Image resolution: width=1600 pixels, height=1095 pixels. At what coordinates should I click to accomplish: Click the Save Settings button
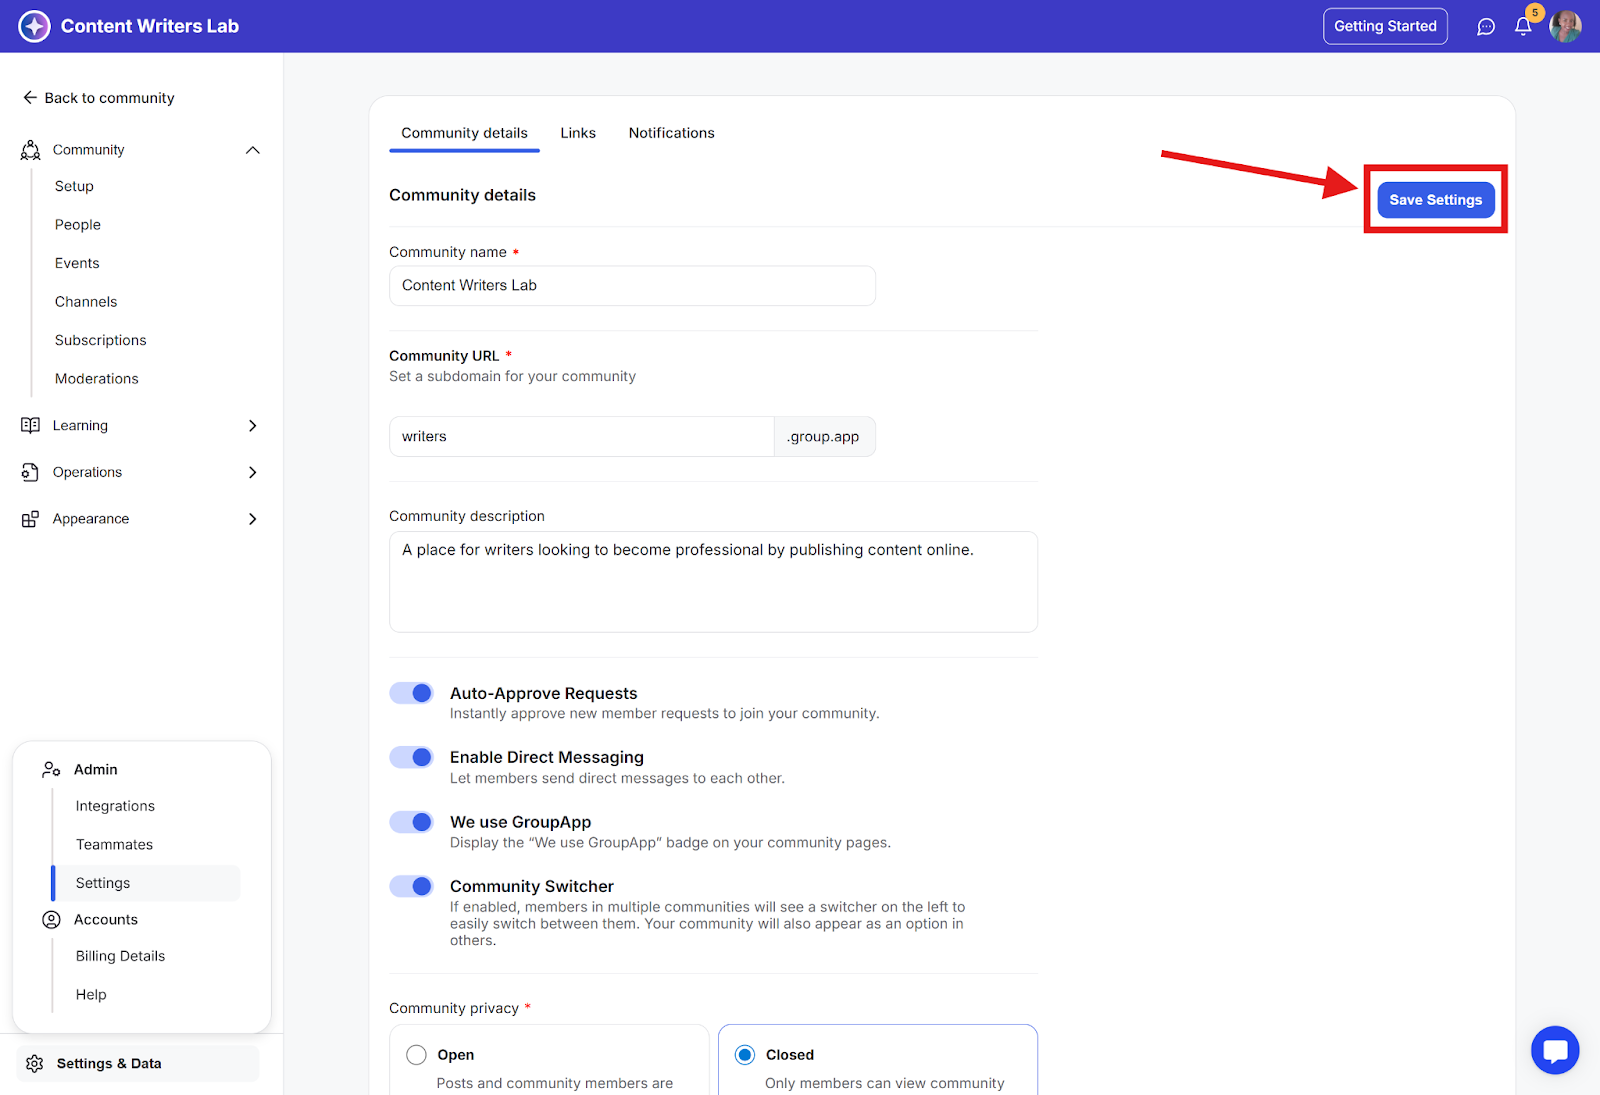click(1436, 200)
